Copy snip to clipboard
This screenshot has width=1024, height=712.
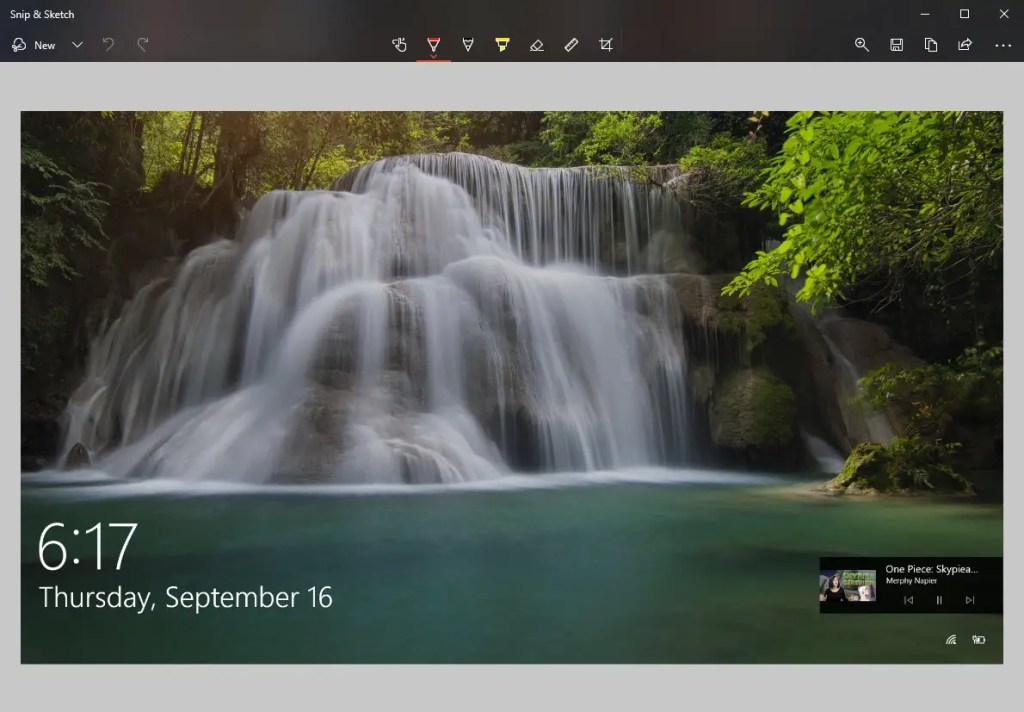[931, 44]
